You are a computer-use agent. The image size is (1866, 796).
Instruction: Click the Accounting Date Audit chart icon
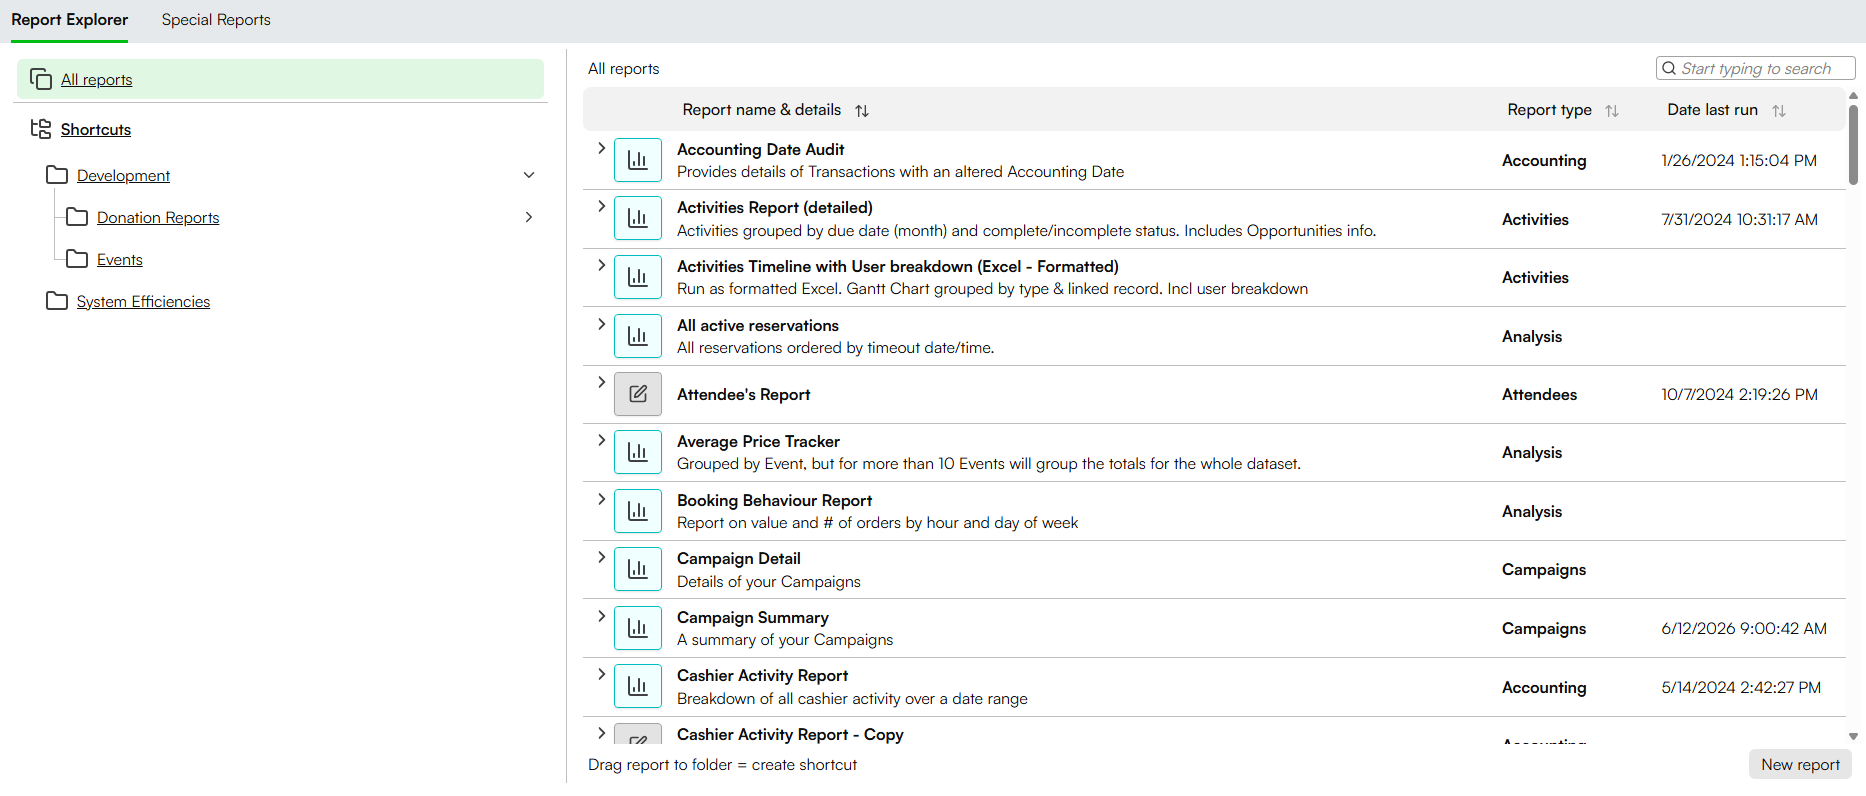(638, 160)
